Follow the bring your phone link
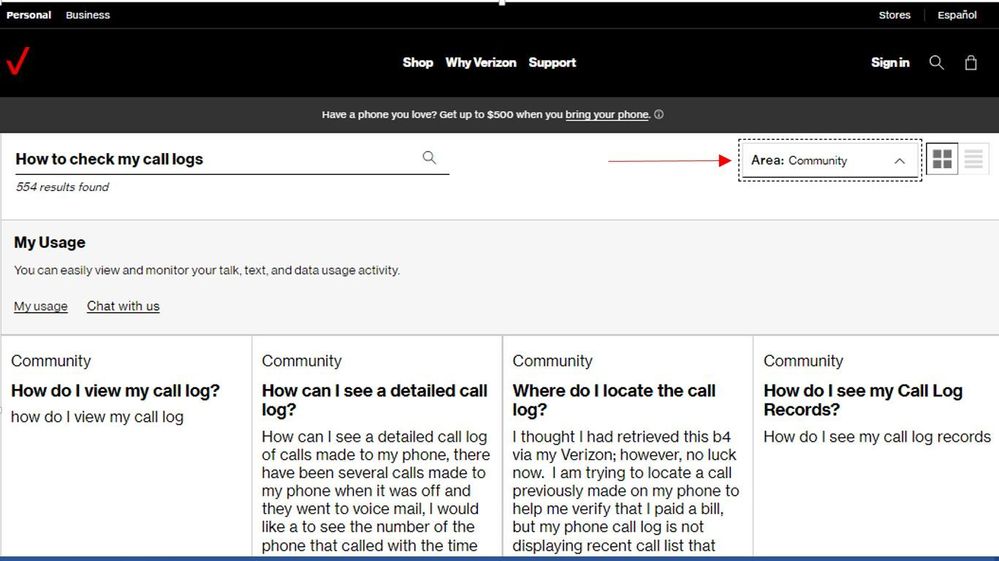 coord(607,115)
